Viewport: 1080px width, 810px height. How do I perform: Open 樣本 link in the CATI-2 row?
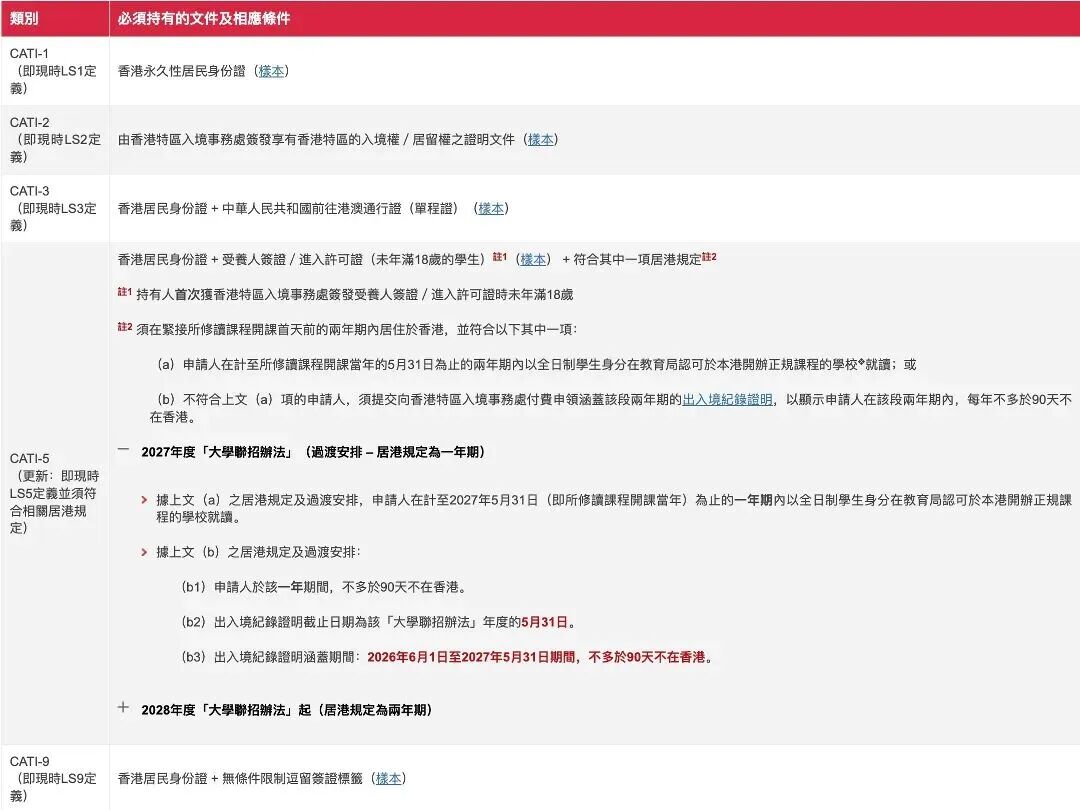click(541, 139)
